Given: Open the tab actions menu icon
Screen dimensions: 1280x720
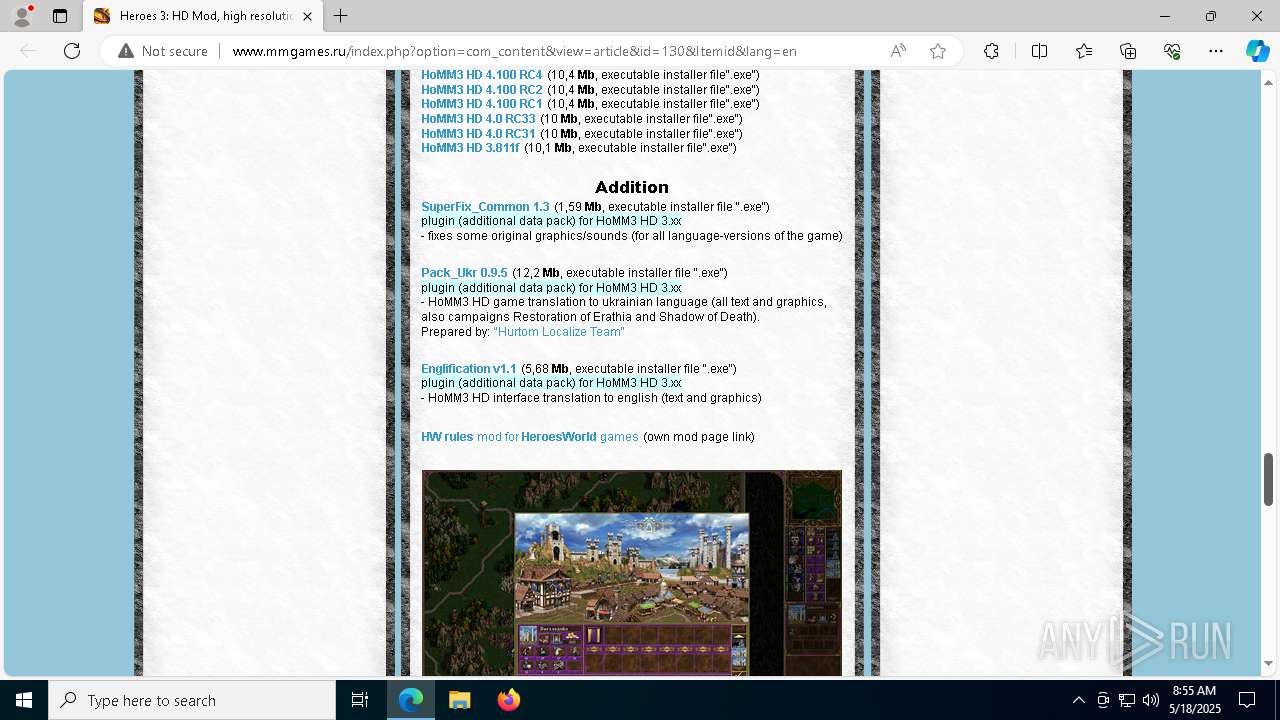Looking at the screenshot, I should pos(60,16).
